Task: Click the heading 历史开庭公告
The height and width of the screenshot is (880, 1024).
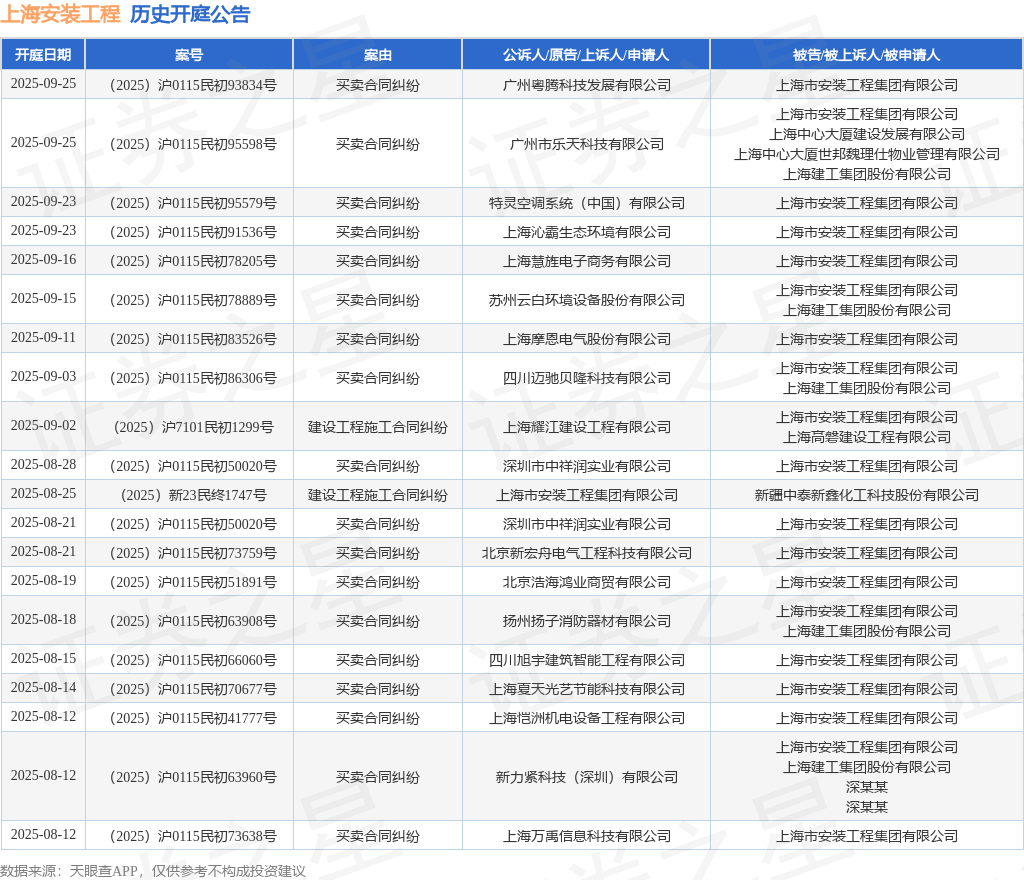Action: point(190,14)
